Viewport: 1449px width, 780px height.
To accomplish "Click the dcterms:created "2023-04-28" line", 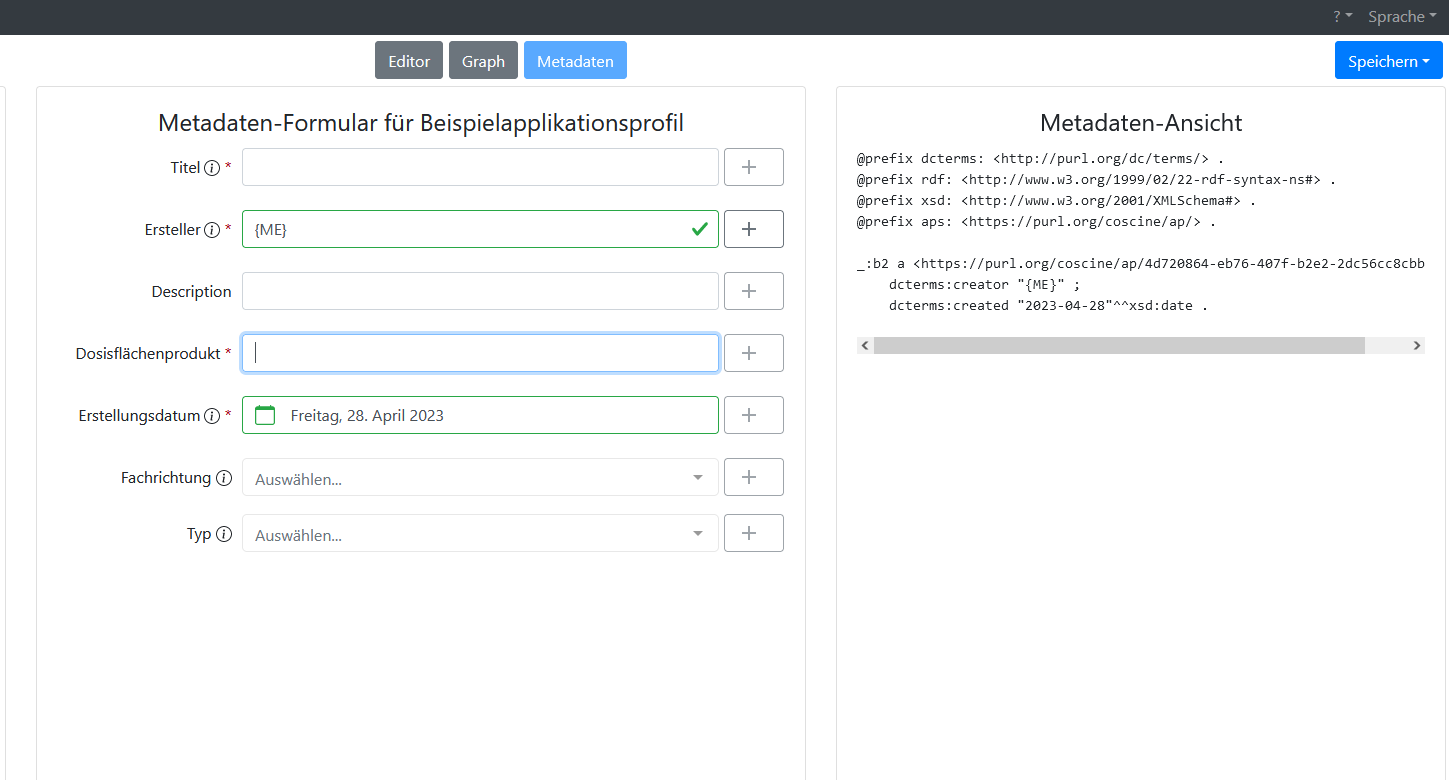I will click(1048, 305).
